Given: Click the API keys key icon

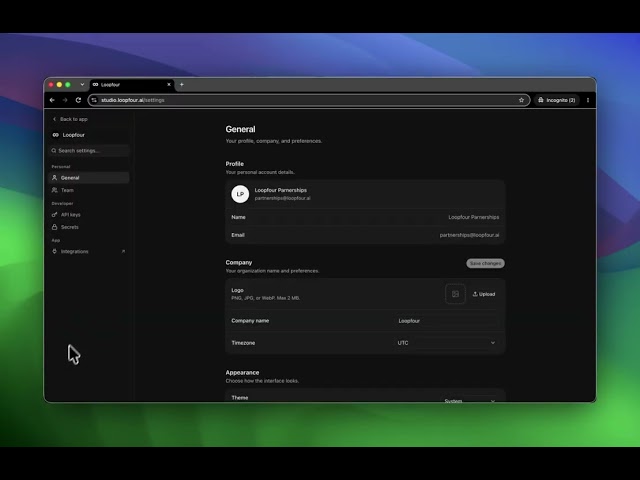Looking at the screenshot, I should point(54,215).
